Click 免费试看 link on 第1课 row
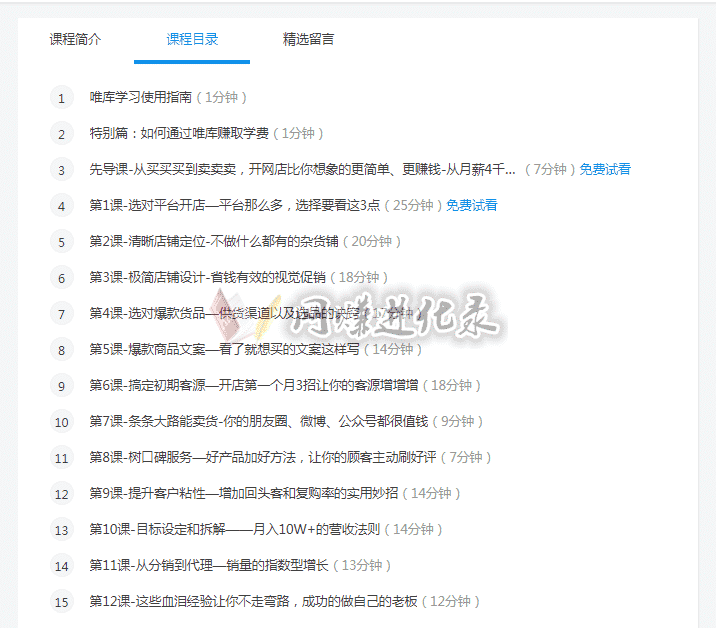This screenshot has width=716, height=628. click(x=472, y=206)
